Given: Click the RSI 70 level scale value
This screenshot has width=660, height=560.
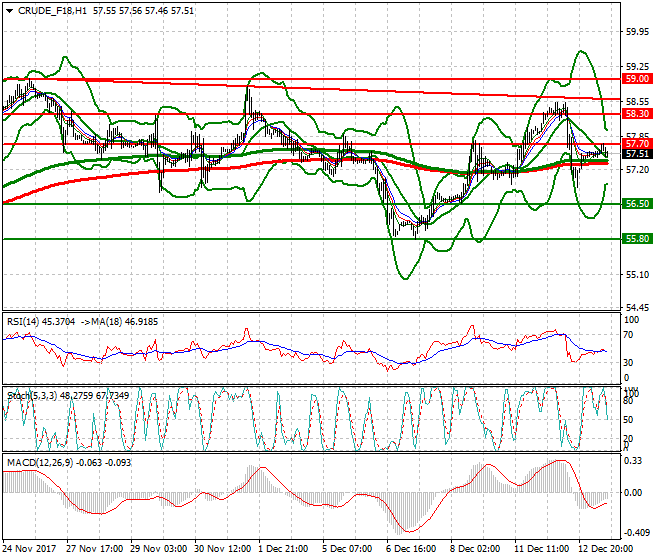Looking at the screenshot, I should (628, 335).
